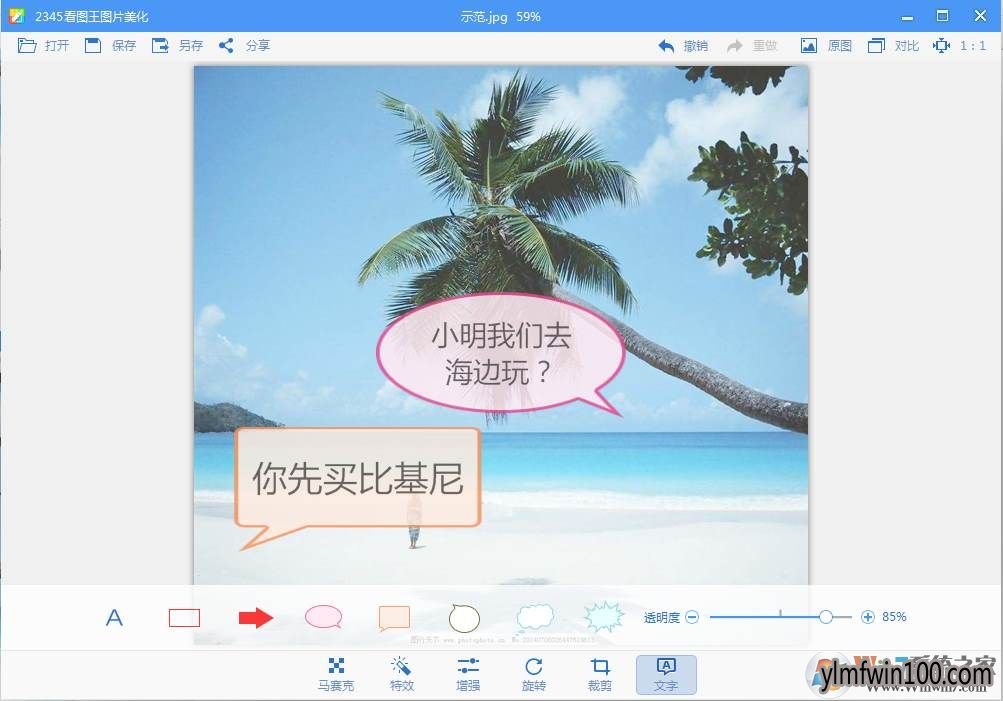Increase transparency with the plus button
This screenshot has width=1003, height=701.
[867, 617]
